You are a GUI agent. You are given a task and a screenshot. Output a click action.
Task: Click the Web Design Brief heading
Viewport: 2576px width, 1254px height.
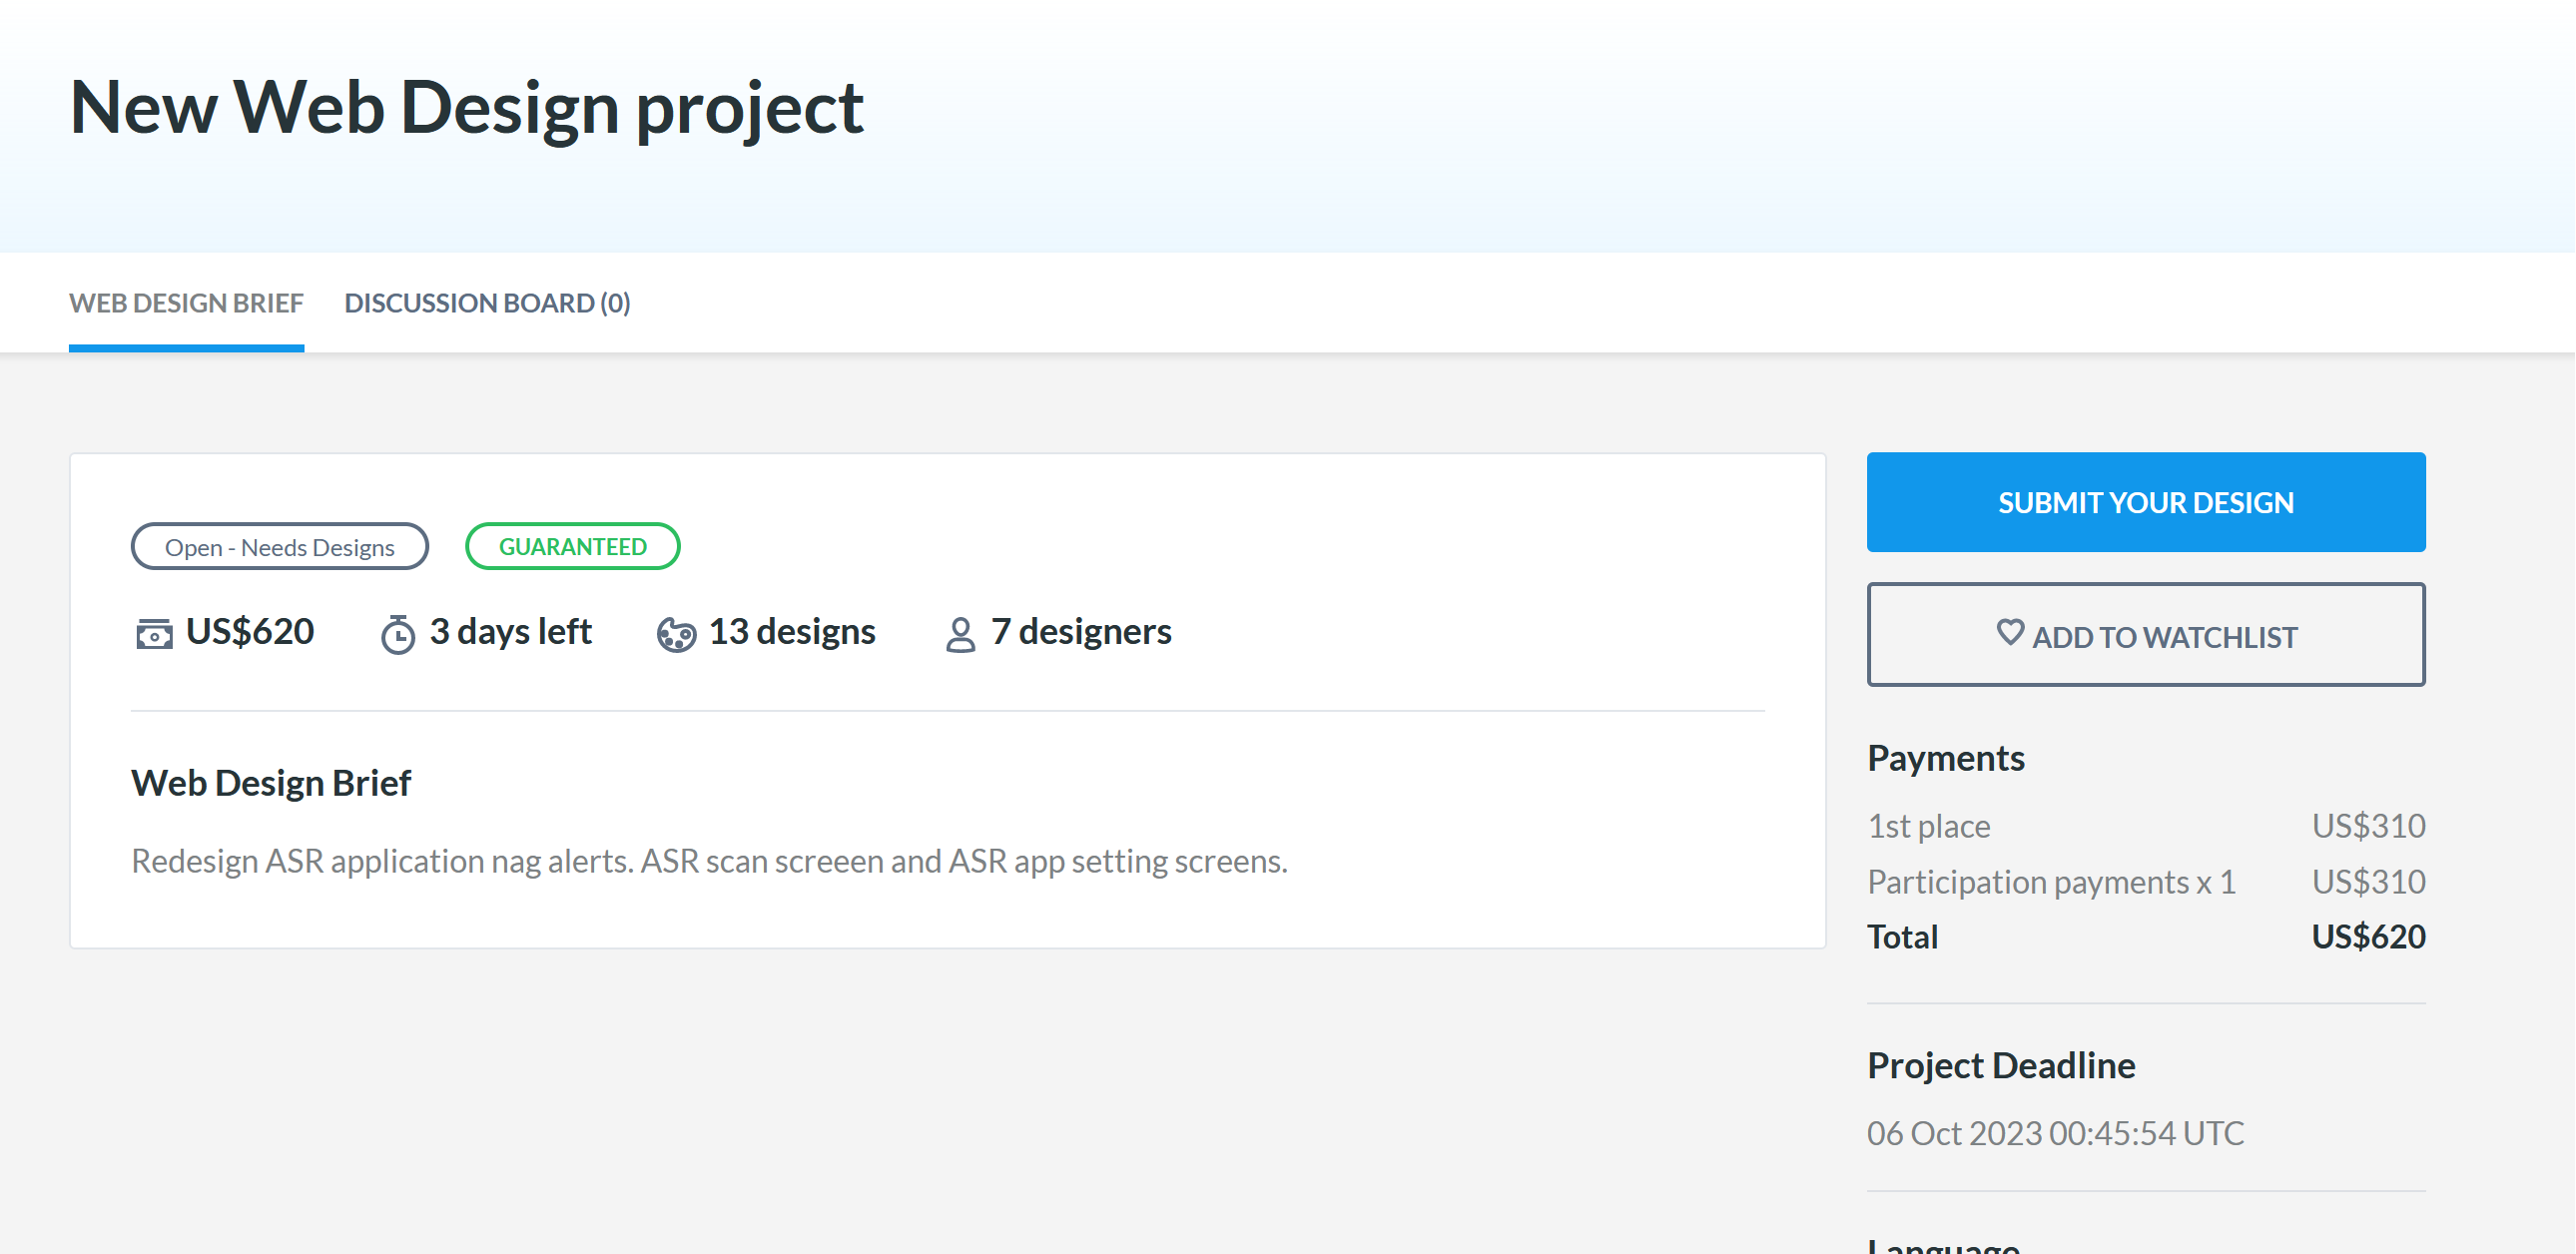coord(271,783)
